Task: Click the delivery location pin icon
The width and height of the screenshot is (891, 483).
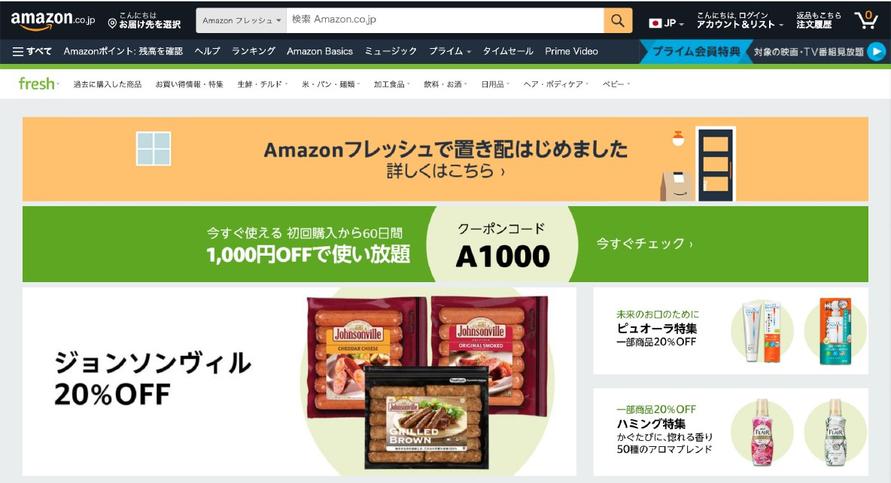Action: click(x=112, y=23)
